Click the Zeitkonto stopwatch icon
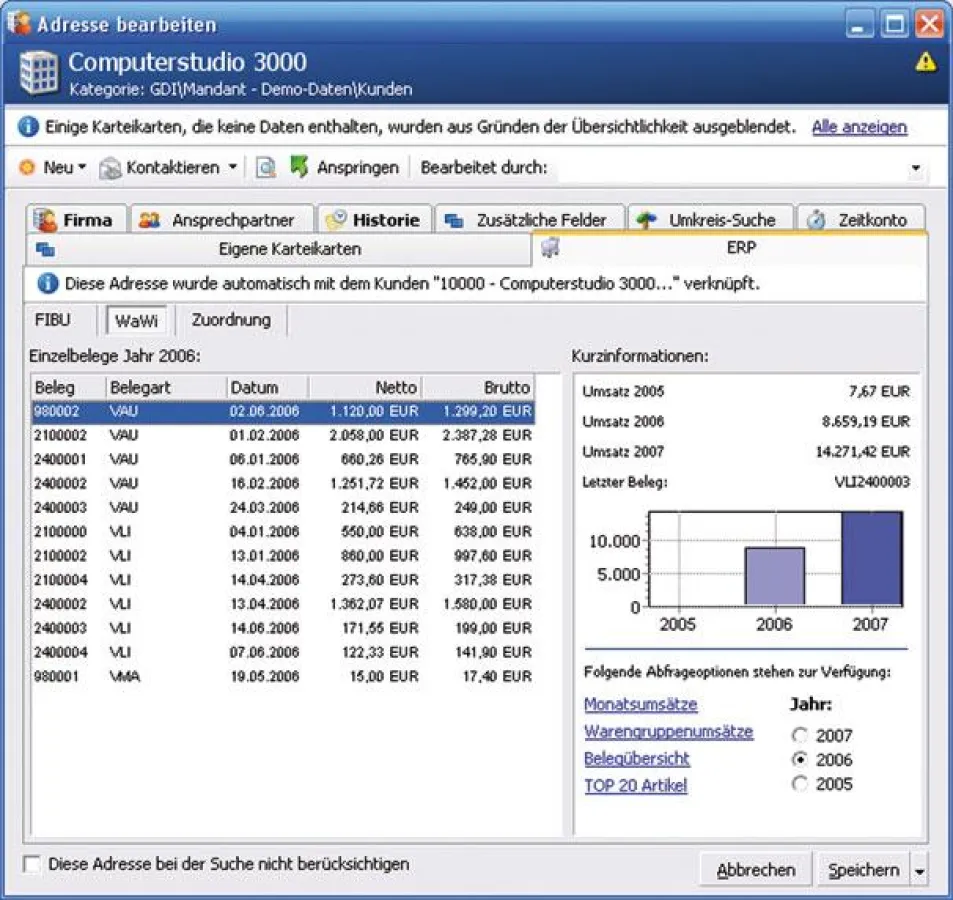Screen dimensions: 953x900 816,220
